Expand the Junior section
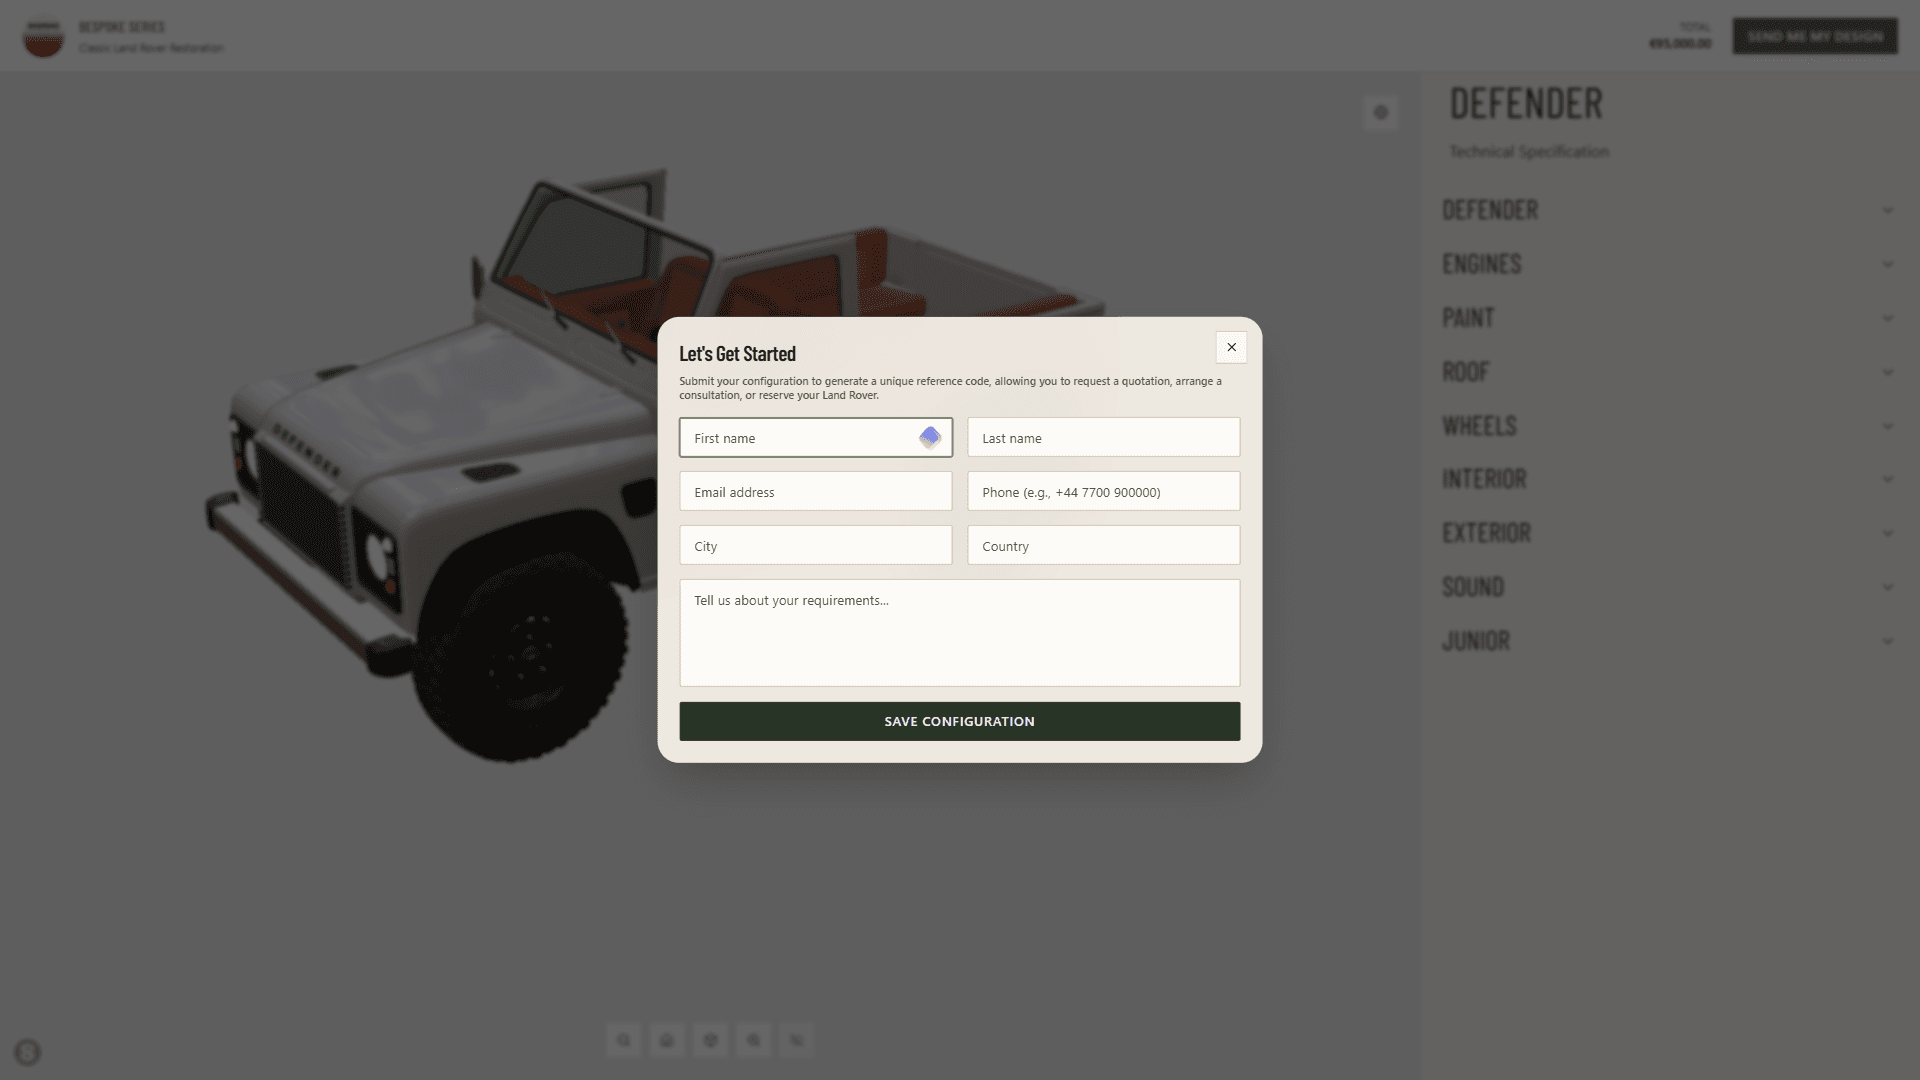This screenshot has width=1920, height=1080. [1668, 641]
